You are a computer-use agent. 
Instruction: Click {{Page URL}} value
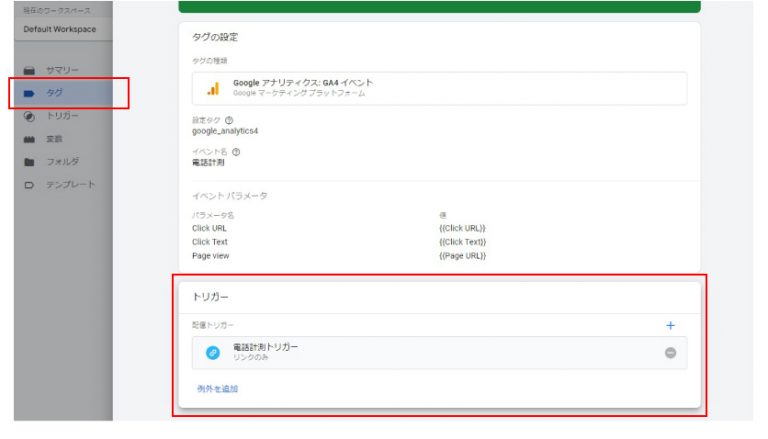(462, 256)
